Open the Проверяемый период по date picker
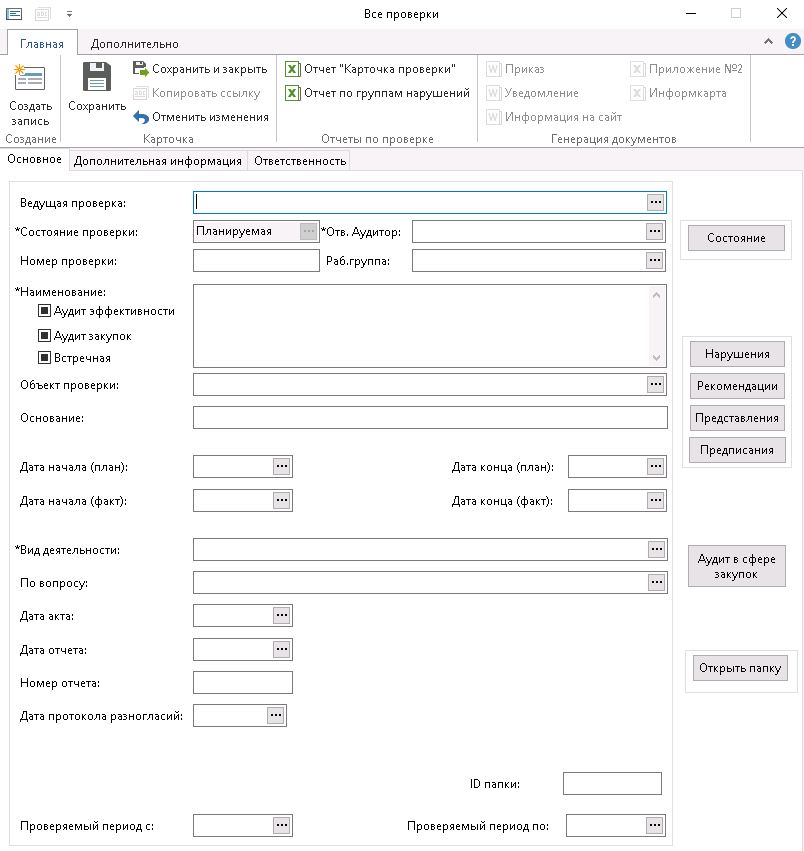 (655, 825)
